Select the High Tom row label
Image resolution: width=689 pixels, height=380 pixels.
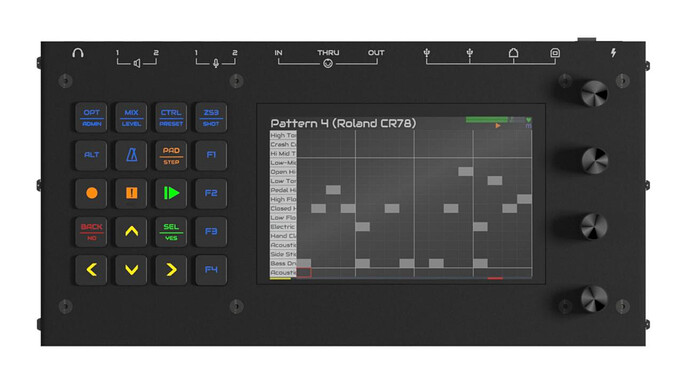pyautogui.click(x=283, y=135)
